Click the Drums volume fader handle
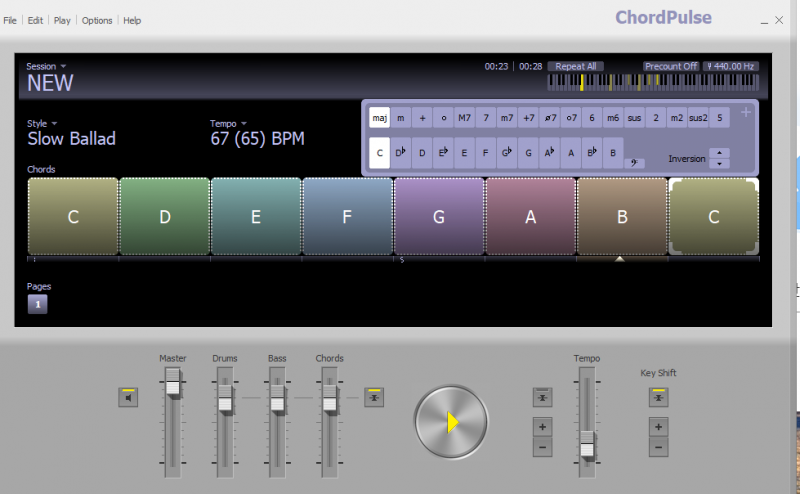Viewport: 800px width, 494px height. click(225, 399)
